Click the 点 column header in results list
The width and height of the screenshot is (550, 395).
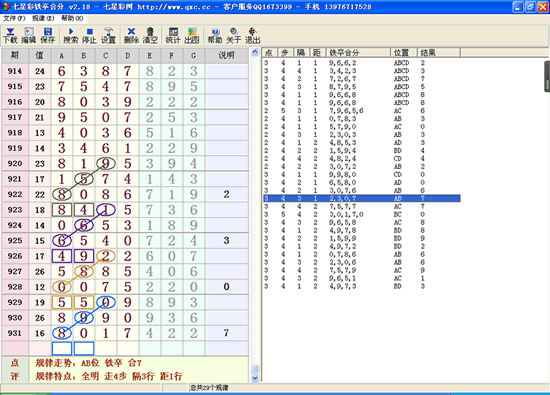pos(270,53)
